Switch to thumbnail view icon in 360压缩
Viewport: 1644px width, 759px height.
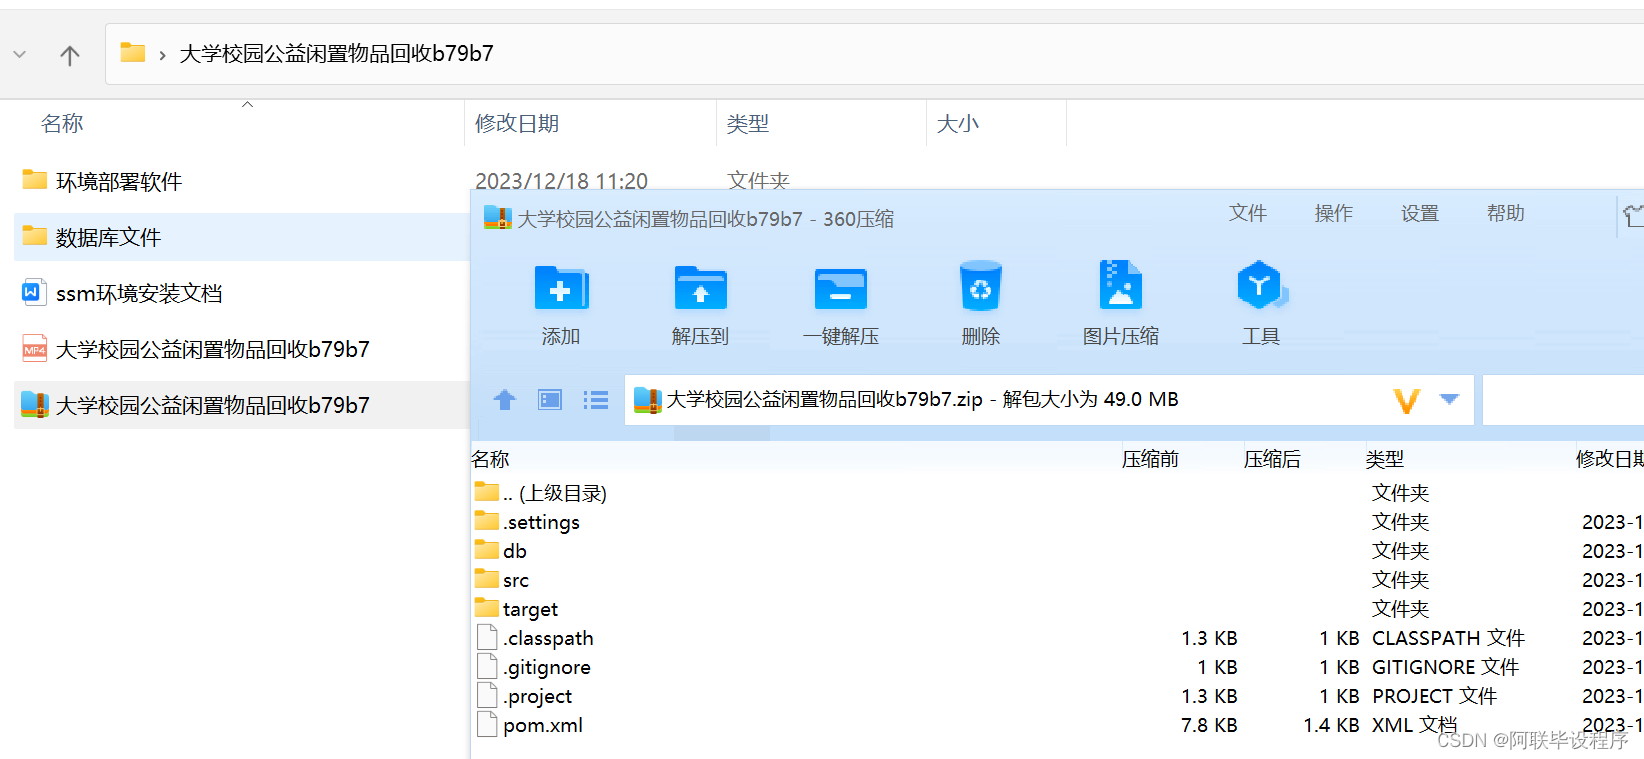[x=550, y=400]
